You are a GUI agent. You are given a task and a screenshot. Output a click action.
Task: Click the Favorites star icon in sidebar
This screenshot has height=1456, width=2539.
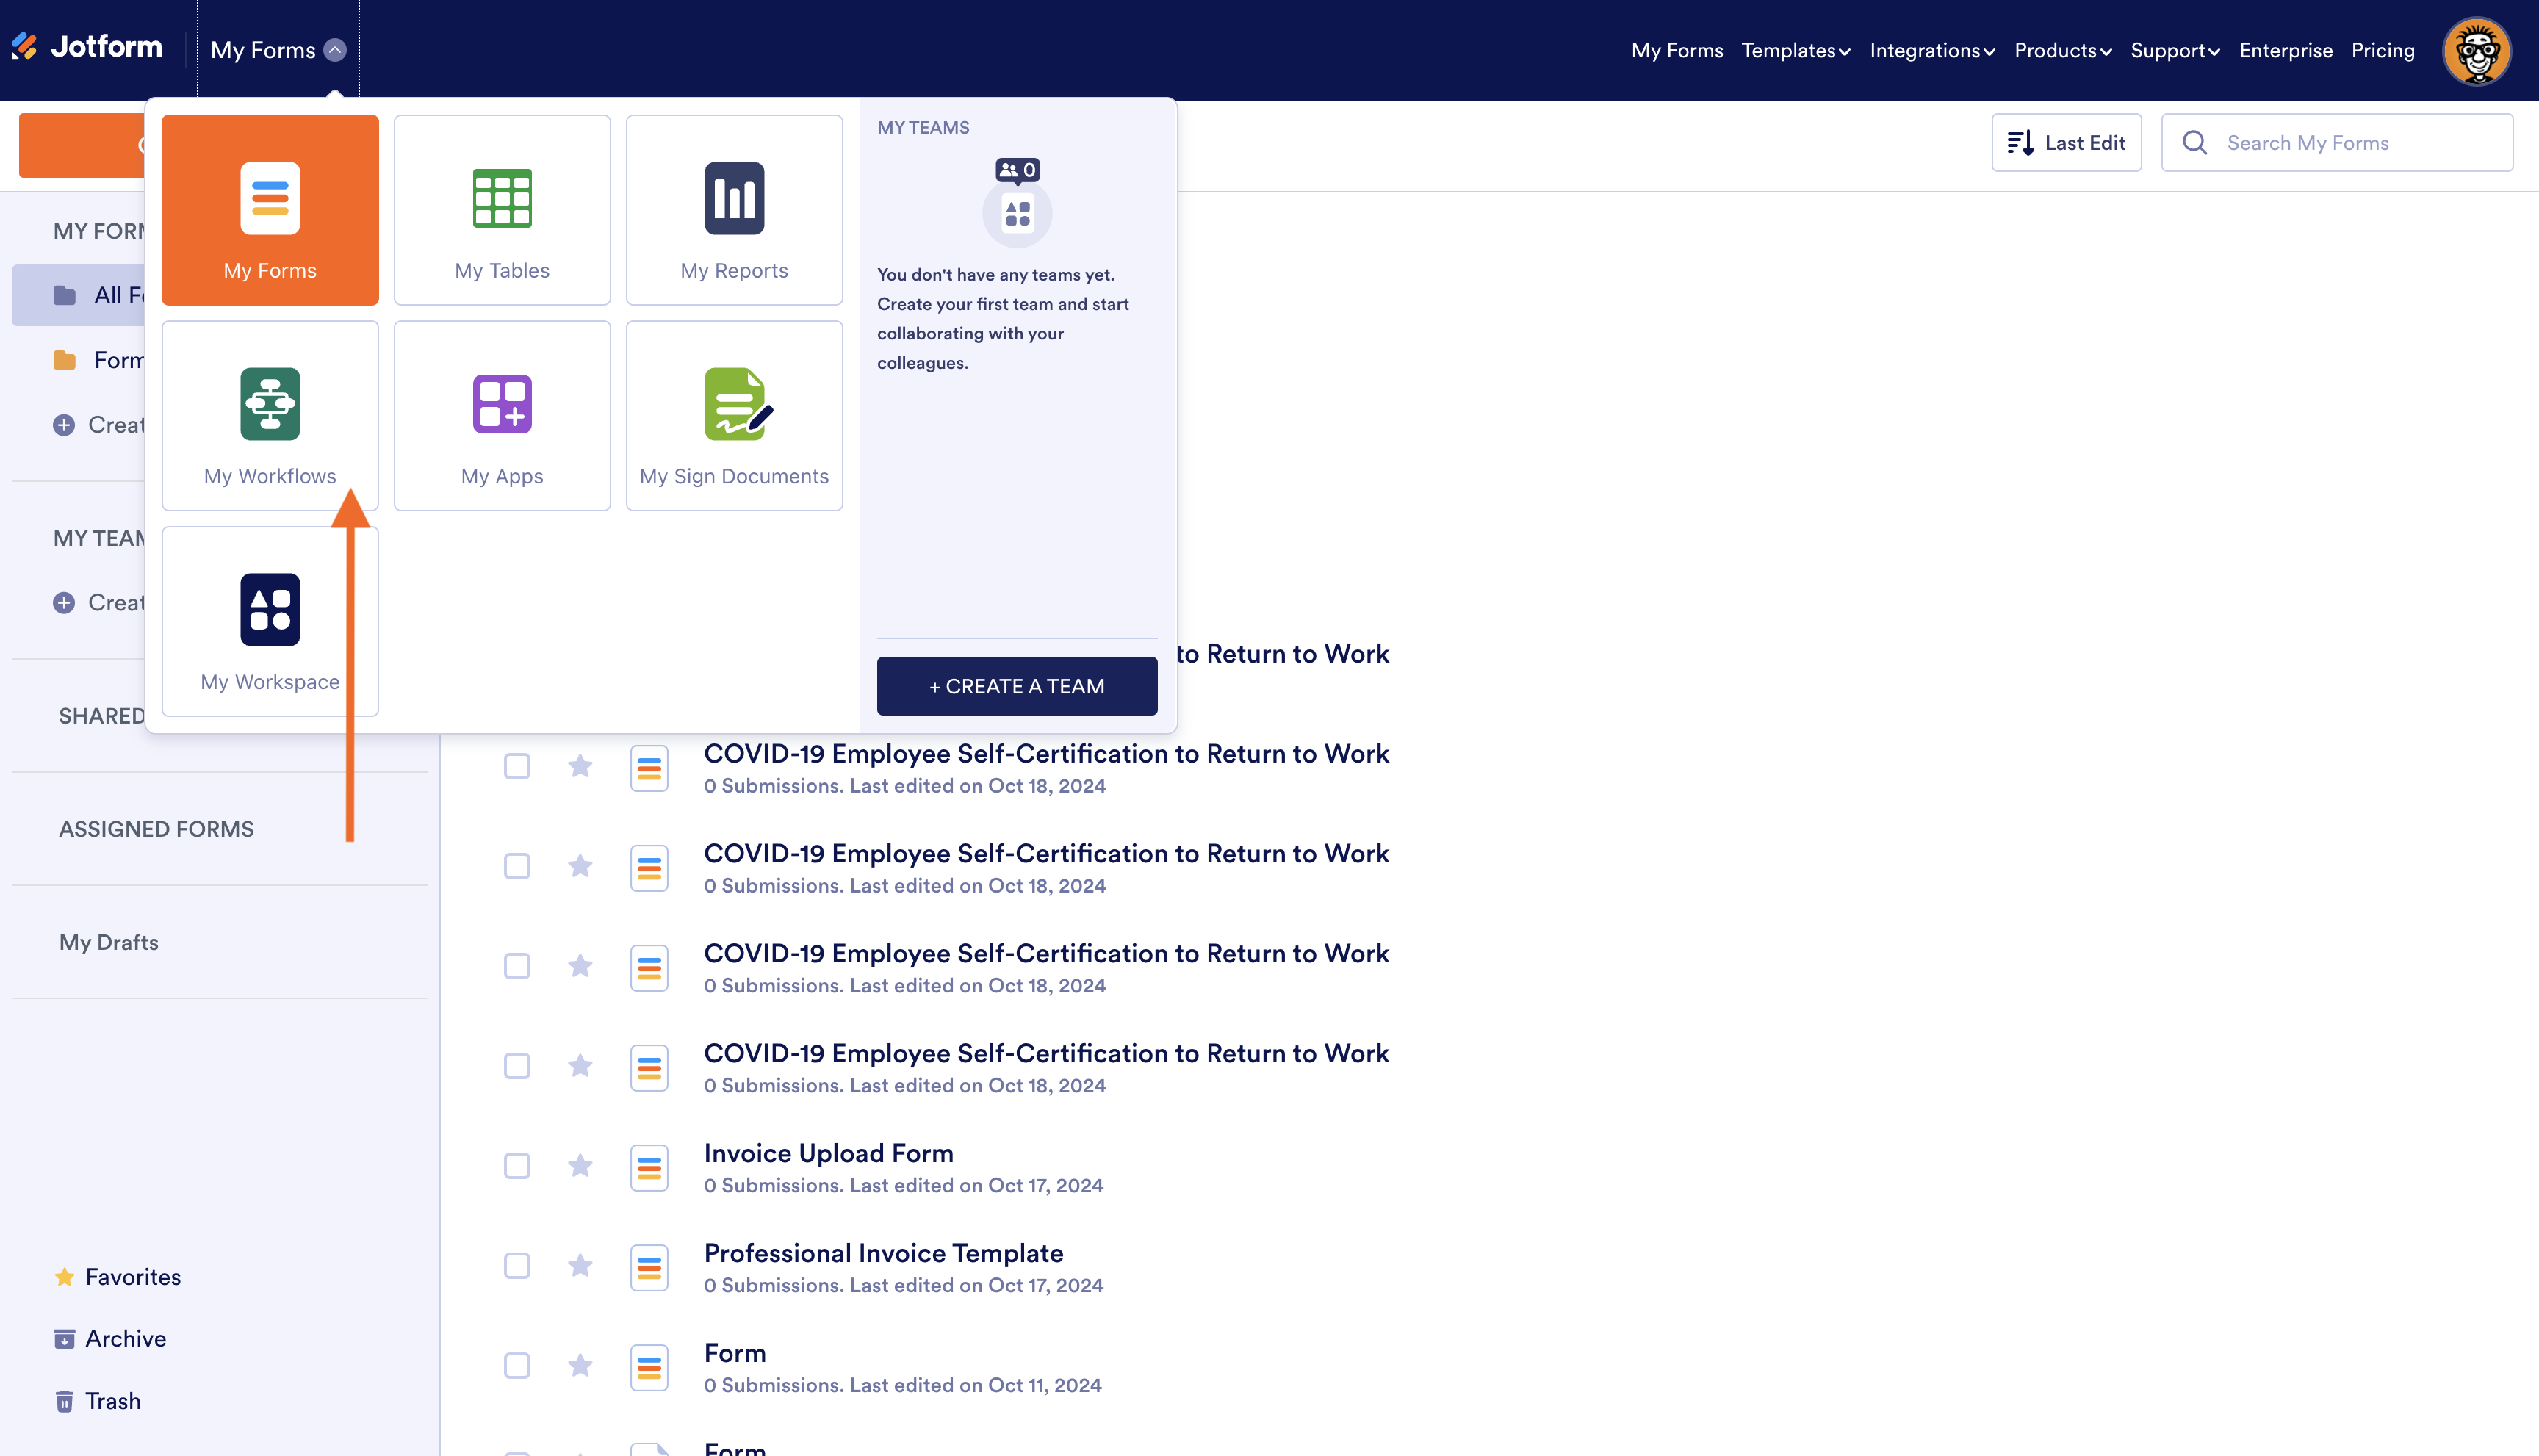click(x=65, y=1277)
